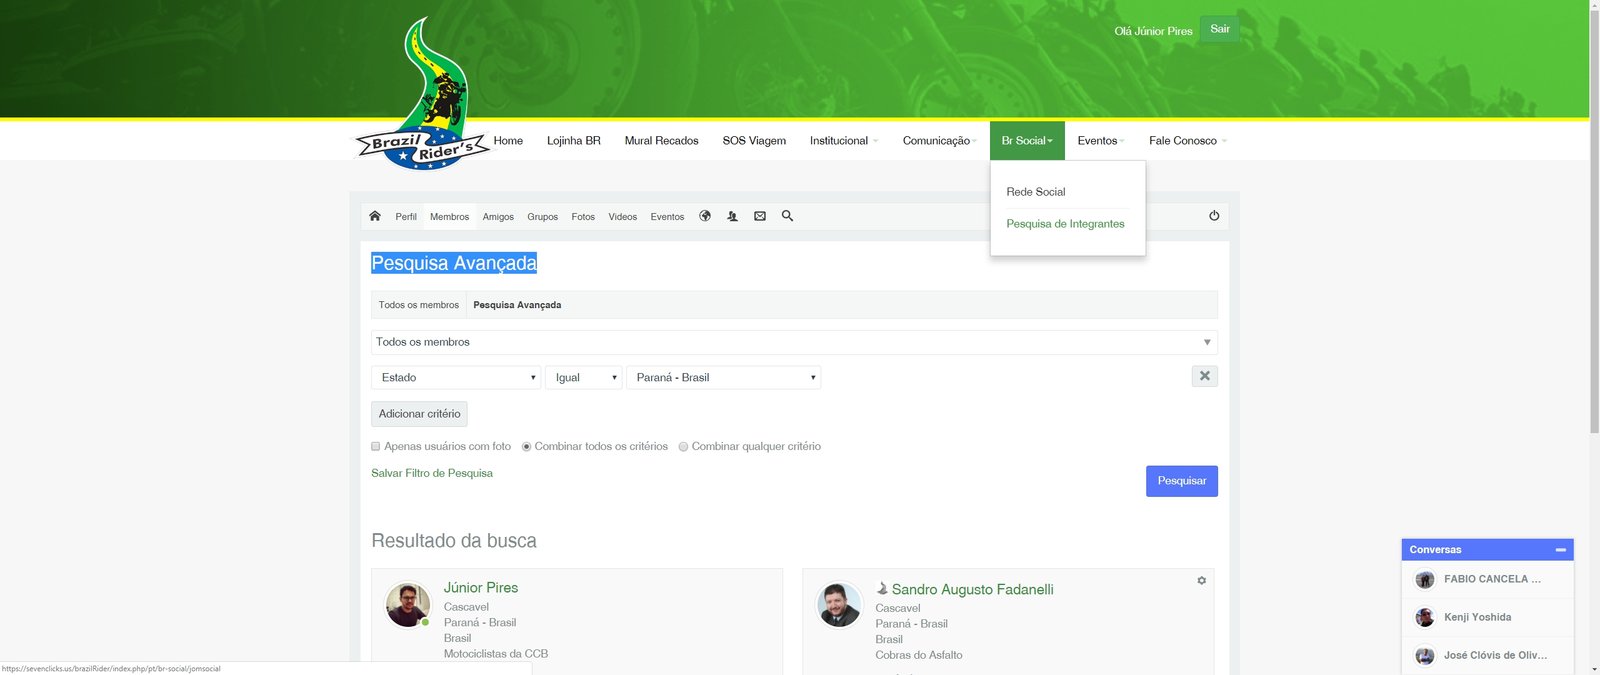Select Rede Social in dropdown
1600x675 pixels.
pyautogui.click(x=1036, y=192)
